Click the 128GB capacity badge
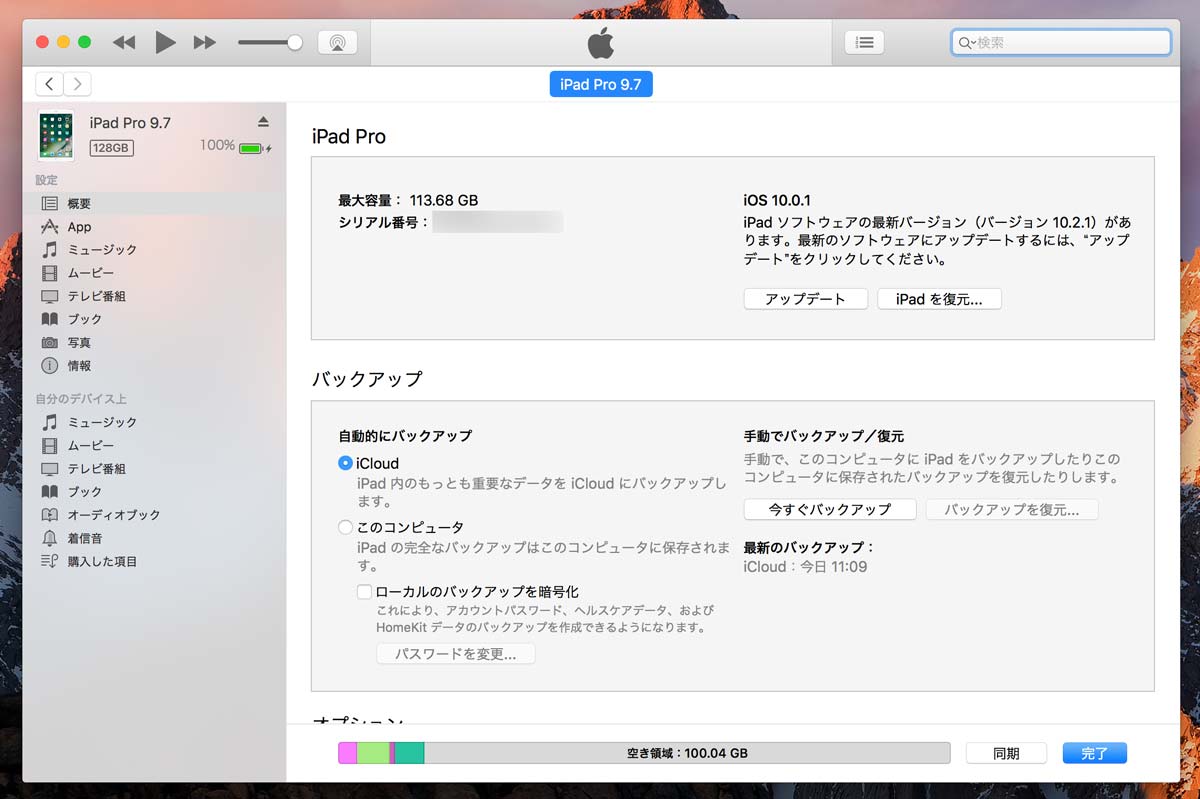Viewport: 1200px width, 799px height. pyautogui.click(x=111, y=148)
